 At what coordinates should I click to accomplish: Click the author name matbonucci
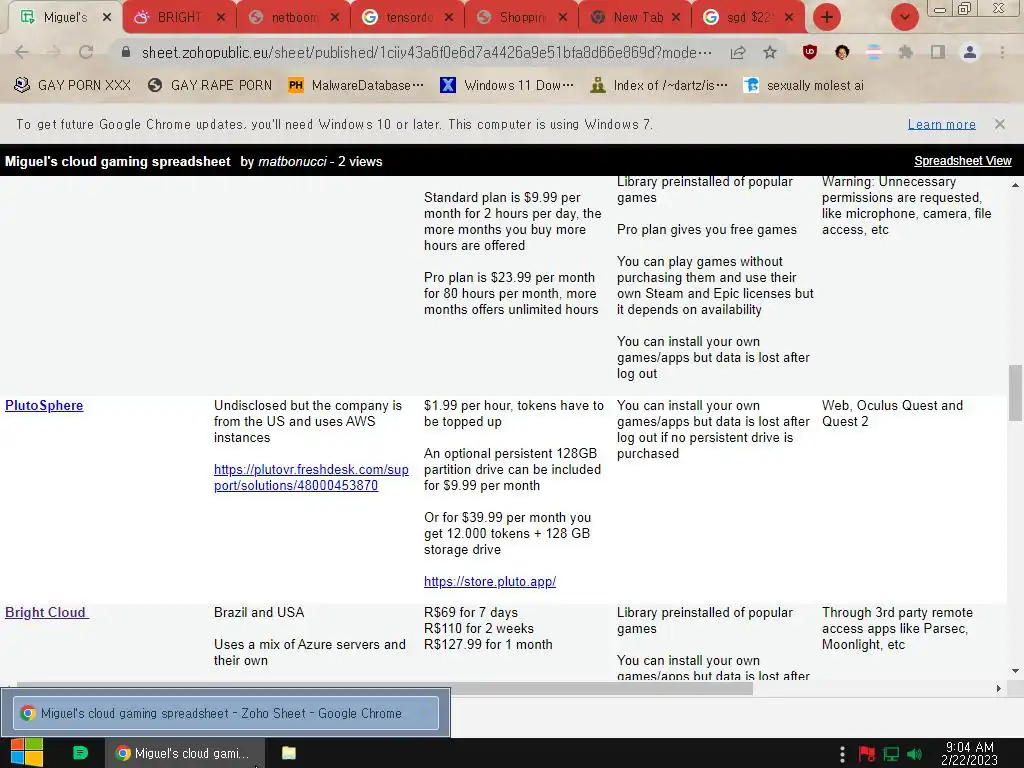tap(292, 161)
